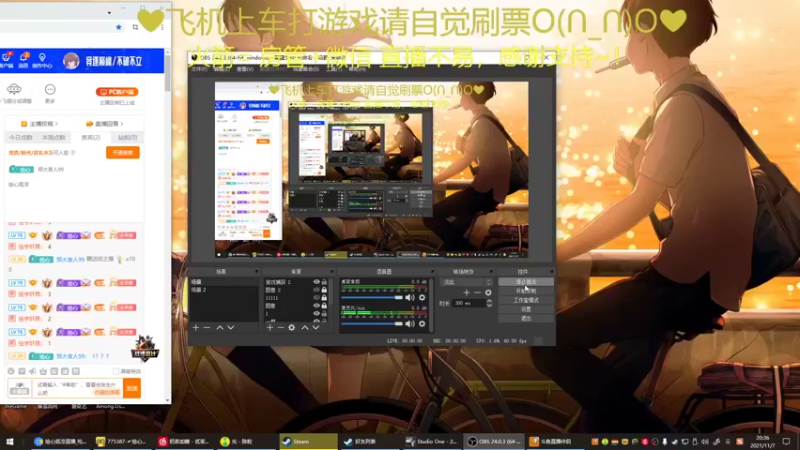
Task: Click the 停止推流 stop streaming button
Action: [526, 282]
